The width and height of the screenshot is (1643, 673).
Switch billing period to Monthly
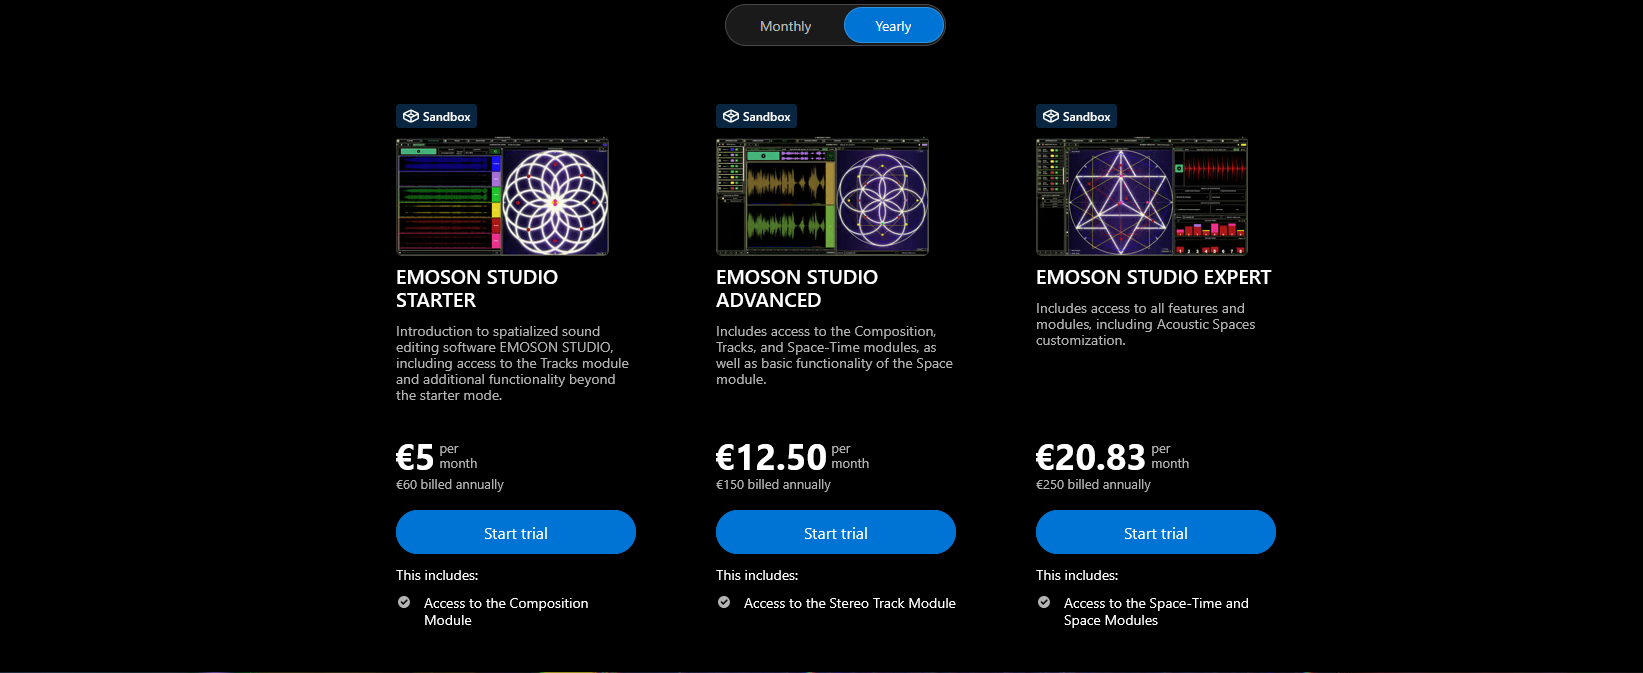[785, 25]
